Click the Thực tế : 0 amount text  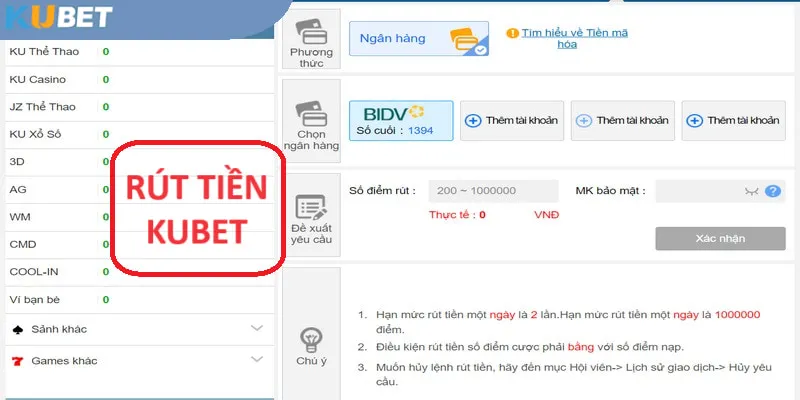pos(457,215)
